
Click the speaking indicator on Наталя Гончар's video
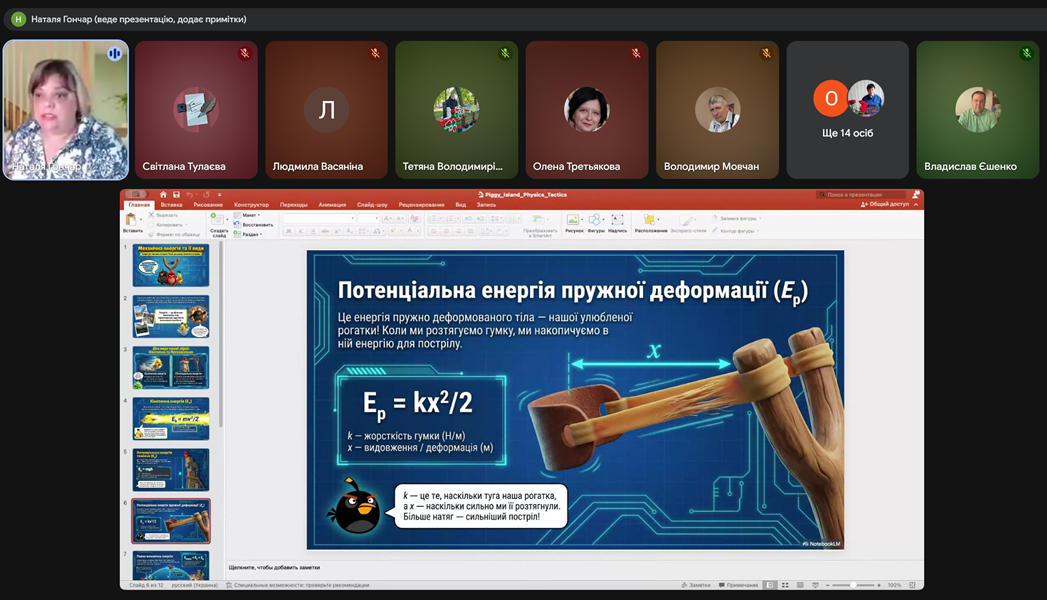tap(114, 53)
